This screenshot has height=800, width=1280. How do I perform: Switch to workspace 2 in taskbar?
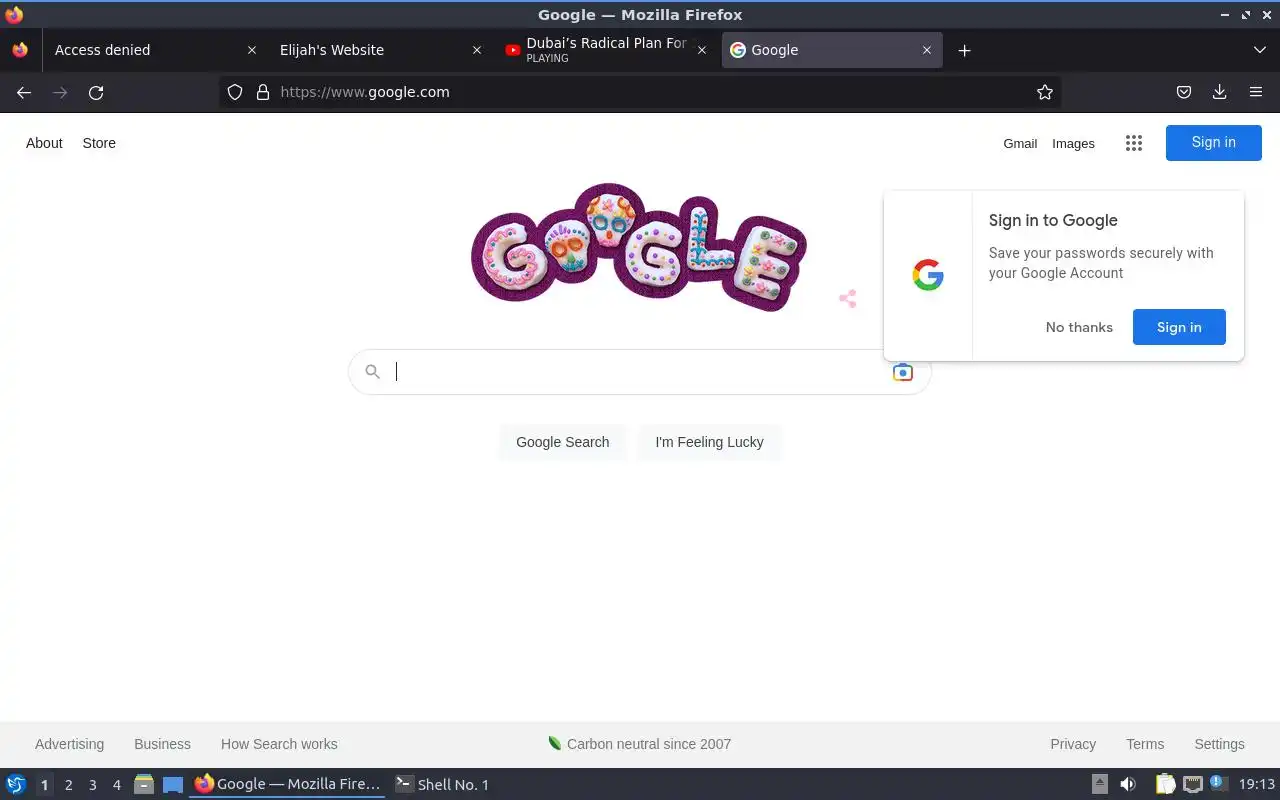[68, 785]
